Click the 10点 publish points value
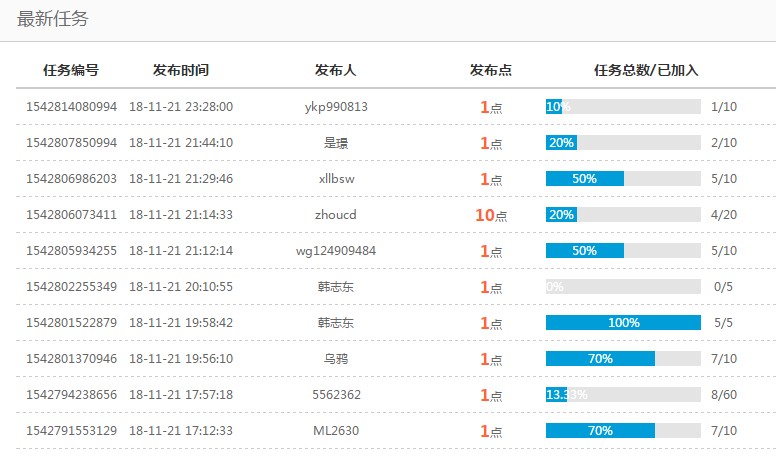776x462 pixels. pyautogui.click(x=491, y=215)
